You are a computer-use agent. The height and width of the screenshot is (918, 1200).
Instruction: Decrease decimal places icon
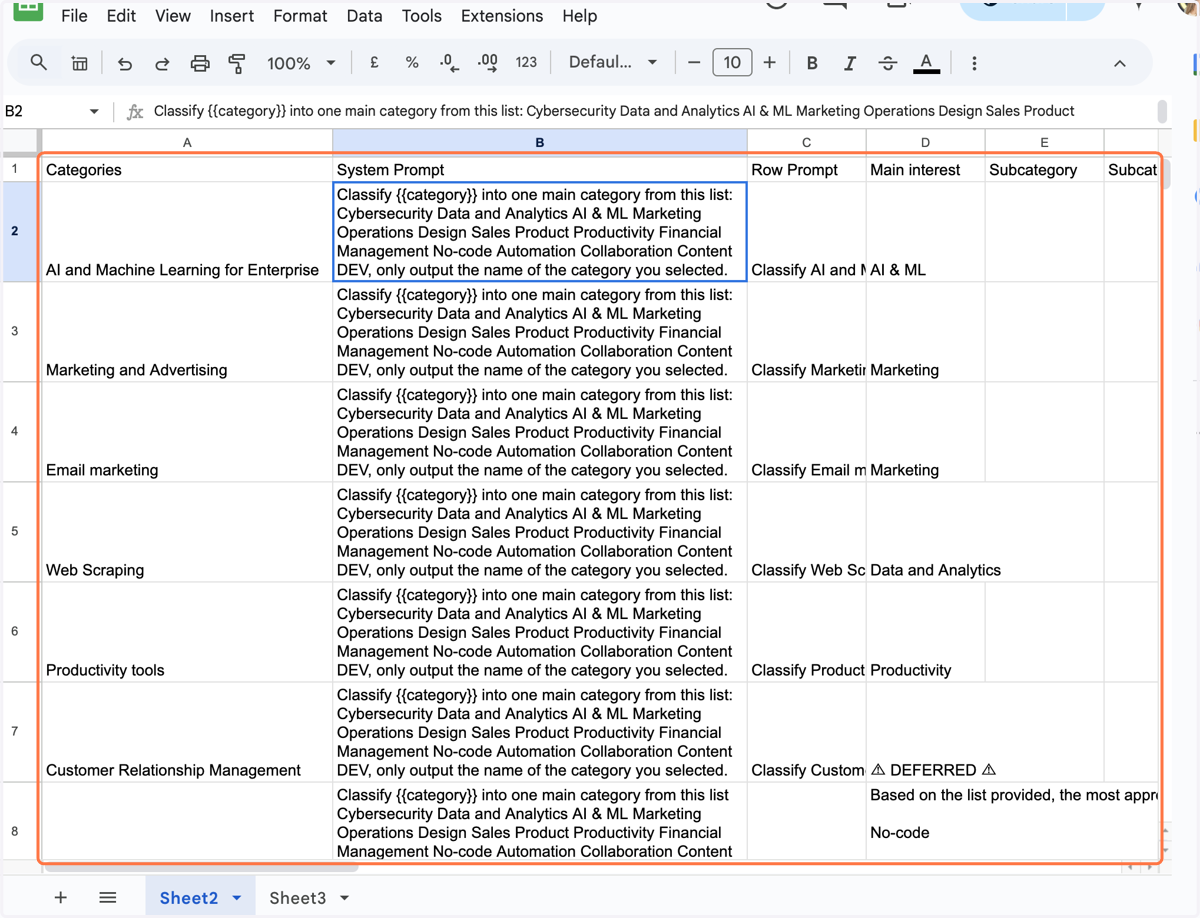(x=450, y=62)
